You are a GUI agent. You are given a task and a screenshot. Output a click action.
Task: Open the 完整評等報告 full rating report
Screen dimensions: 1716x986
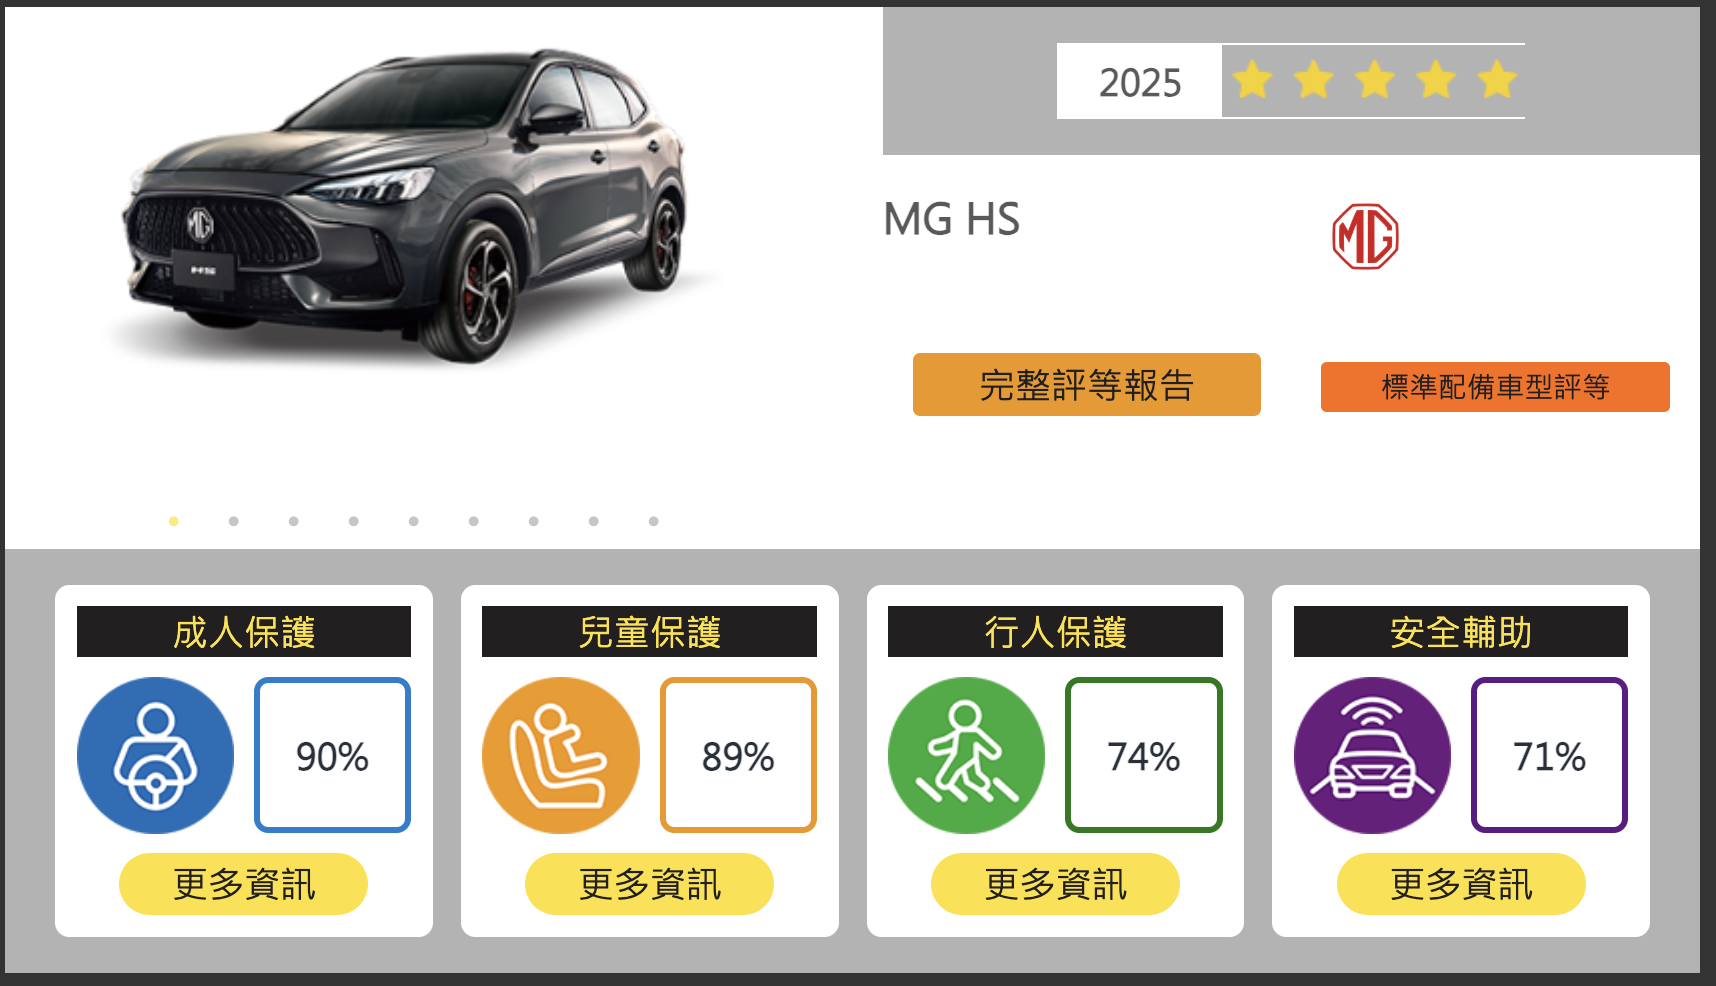pos(1087,384)
